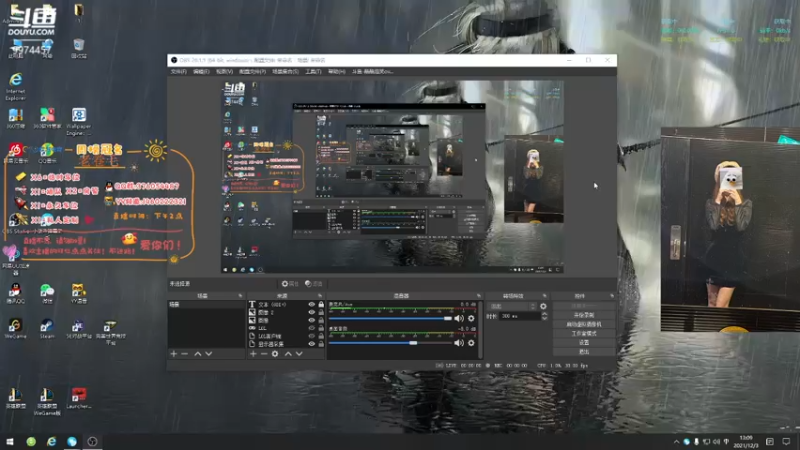Open source properties gear in Sources panel
This screenshot has width=800, height=450.
[275, 354]
